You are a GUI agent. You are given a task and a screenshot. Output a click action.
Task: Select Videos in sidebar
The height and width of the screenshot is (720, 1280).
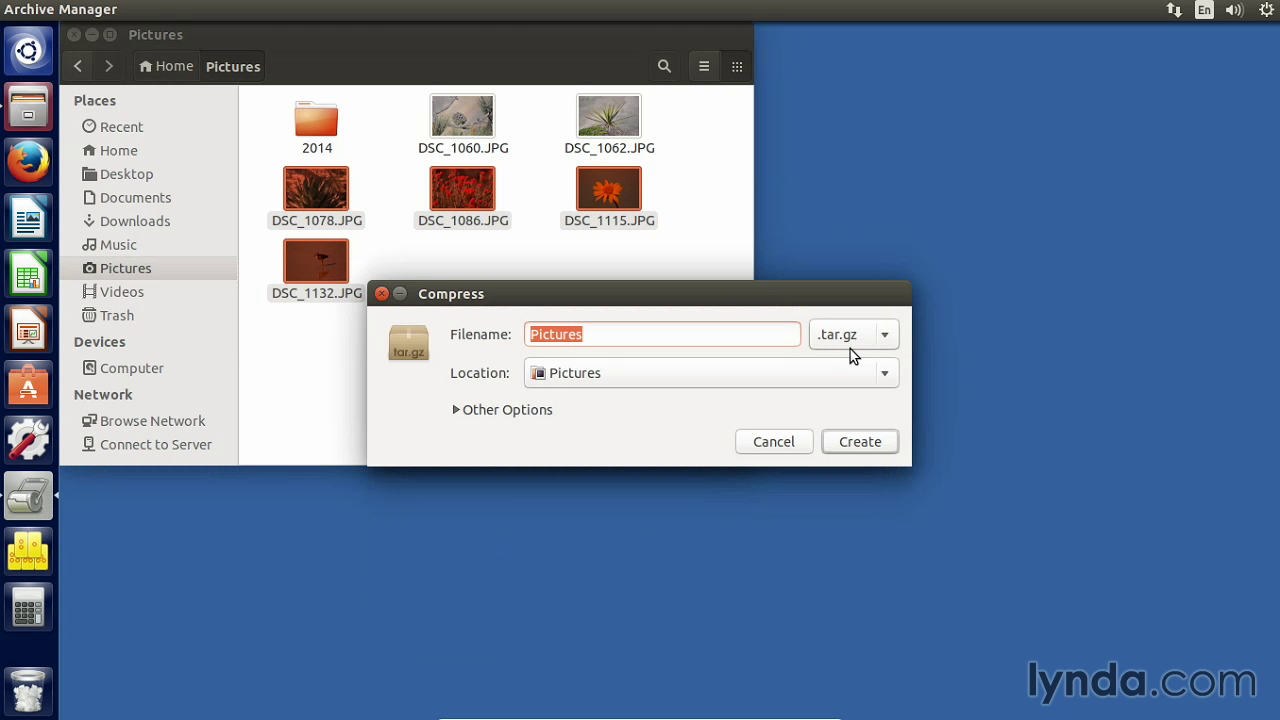click(x=148, y=292)
